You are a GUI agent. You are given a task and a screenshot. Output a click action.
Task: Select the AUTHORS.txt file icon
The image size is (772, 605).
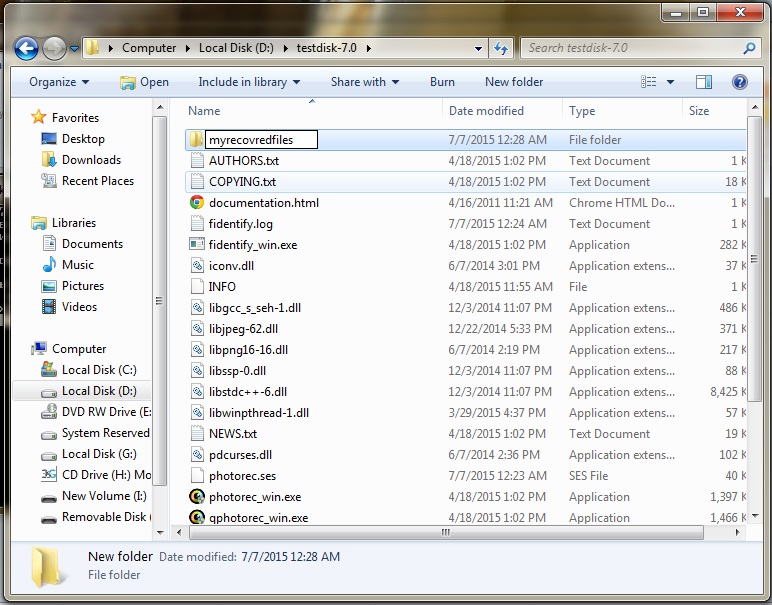tap(197, 160)
